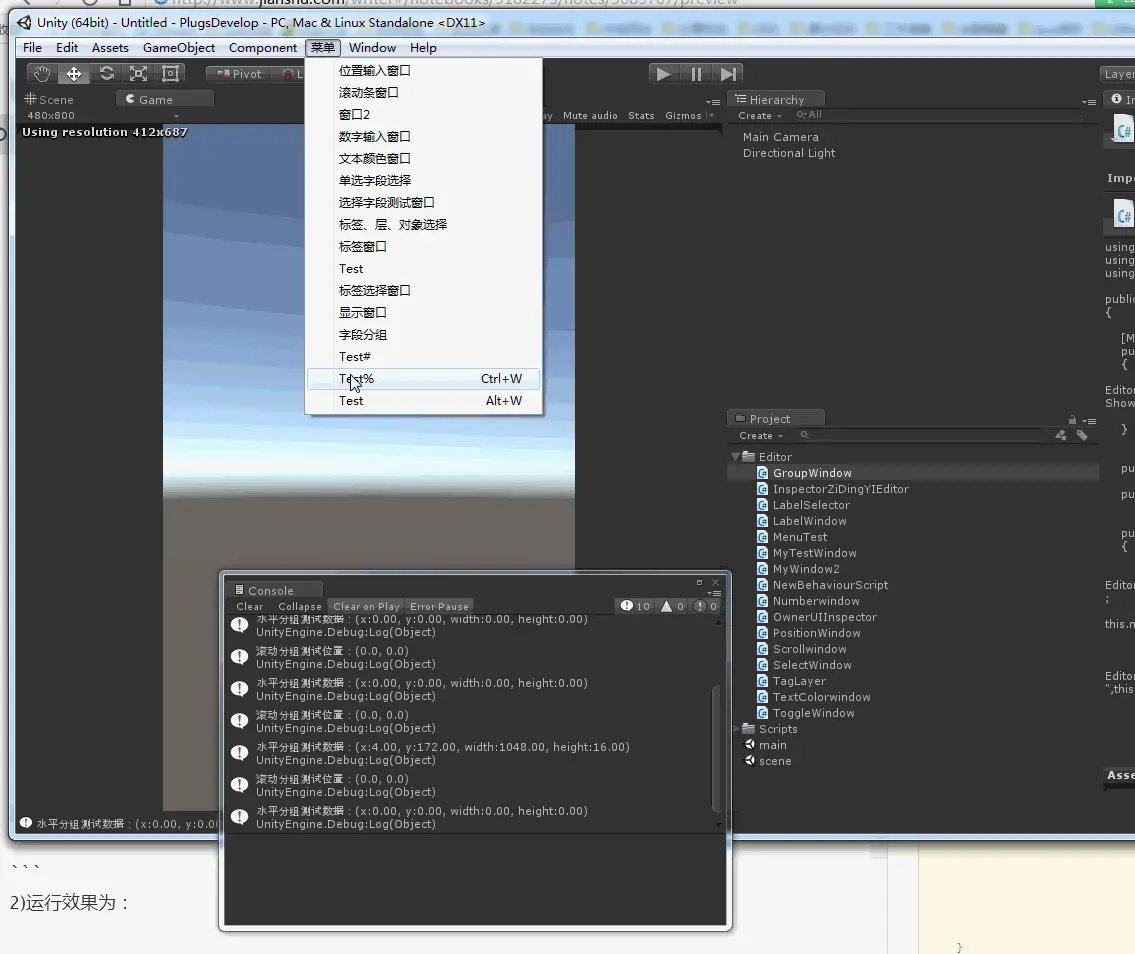The width and height of the screenshot is (1135, 954).
Task: Select the ToggleWindow script icon
Action: pyautogui.click(x=762, y=713)
